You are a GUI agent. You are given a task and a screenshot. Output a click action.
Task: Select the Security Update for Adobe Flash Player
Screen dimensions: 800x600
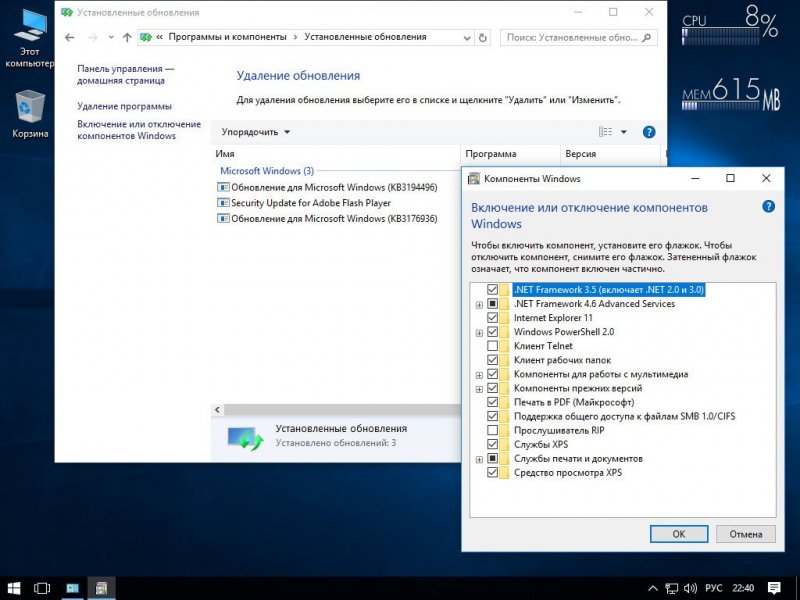point(311,203)
